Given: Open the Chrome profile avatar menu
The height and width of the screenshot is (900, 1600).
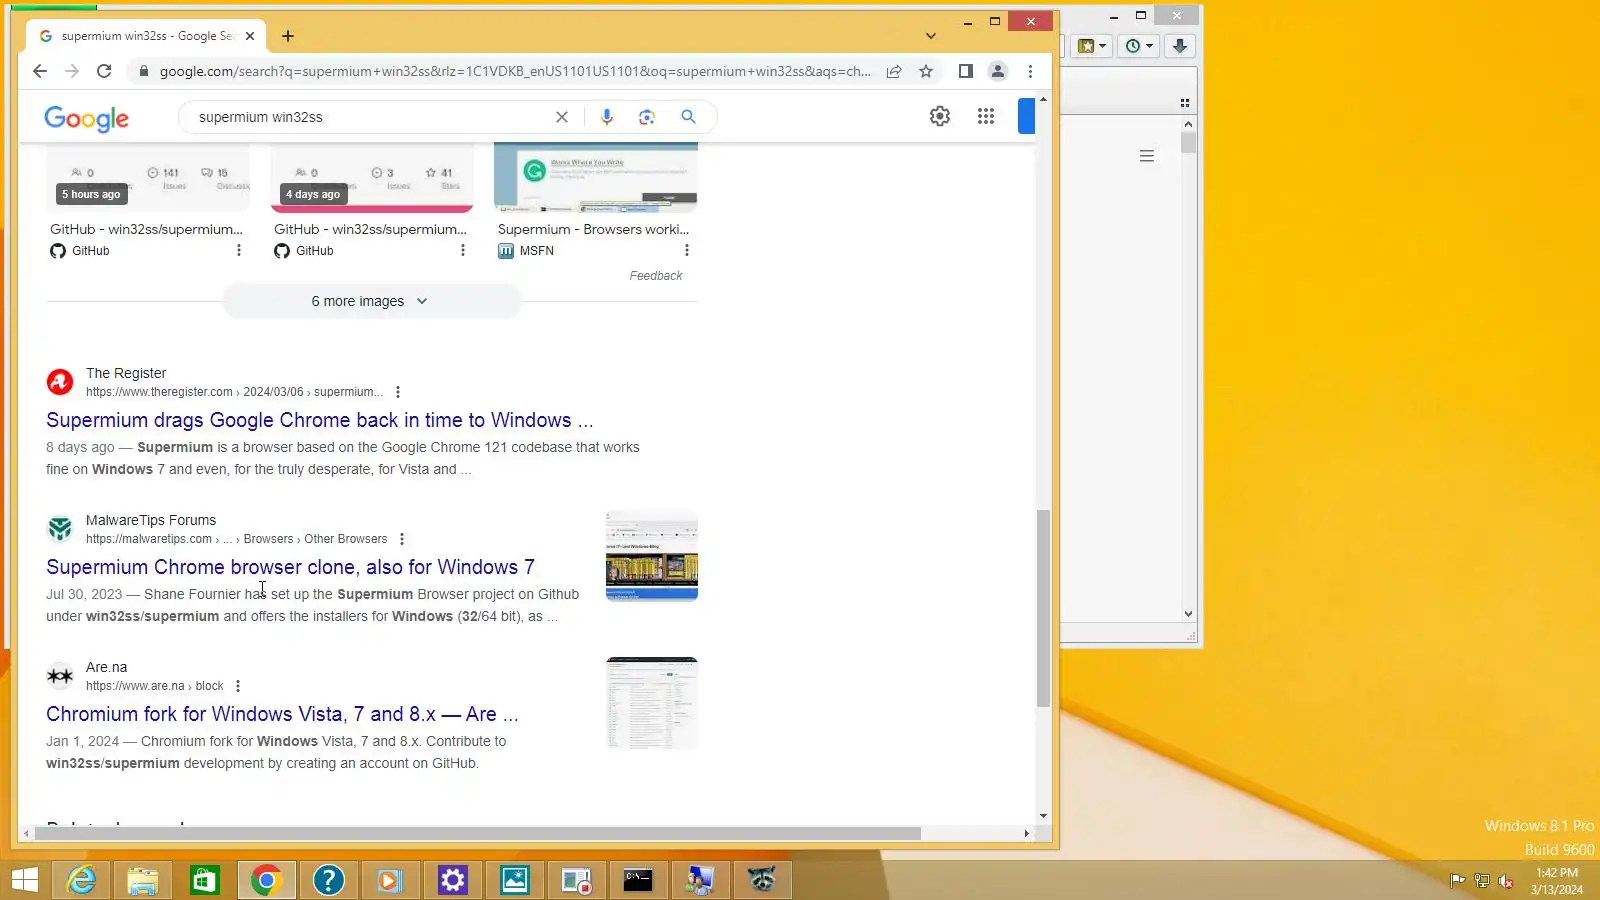Looking at the screenshot, I should 998,71.
